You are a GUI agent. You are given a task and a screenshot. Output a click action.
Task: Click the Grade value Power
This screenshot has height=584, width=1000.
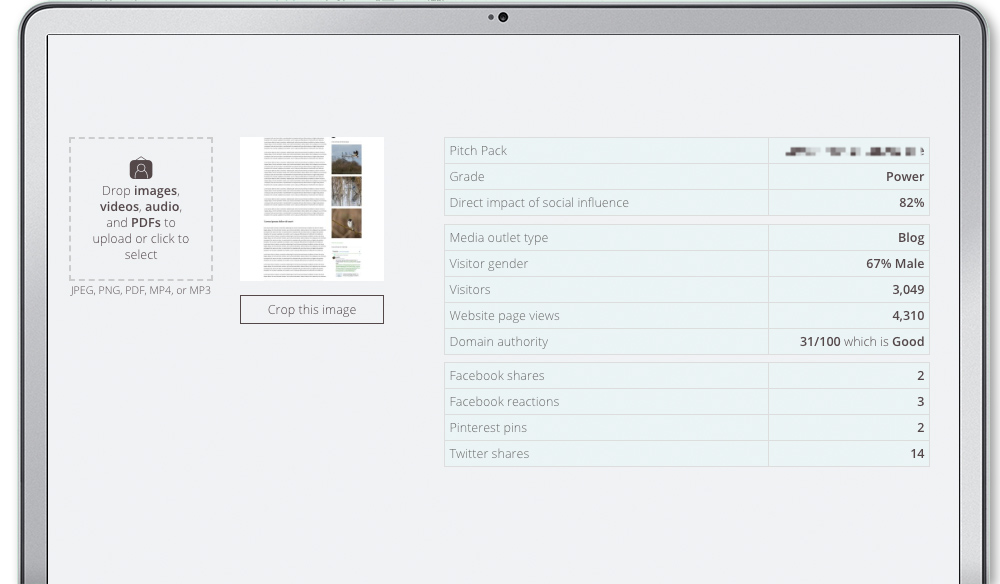click(x=904, y=177)
